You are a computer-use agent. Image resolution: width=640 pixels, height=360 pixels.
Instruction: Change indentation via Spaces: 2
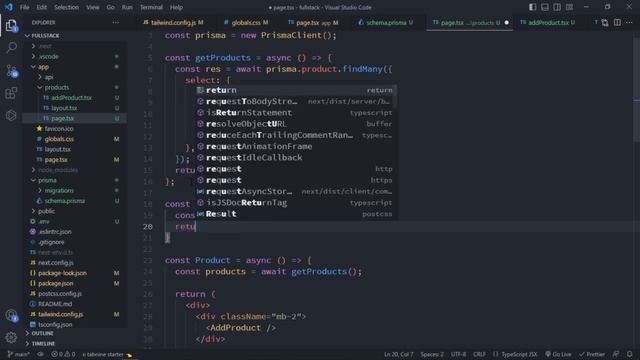432,354
